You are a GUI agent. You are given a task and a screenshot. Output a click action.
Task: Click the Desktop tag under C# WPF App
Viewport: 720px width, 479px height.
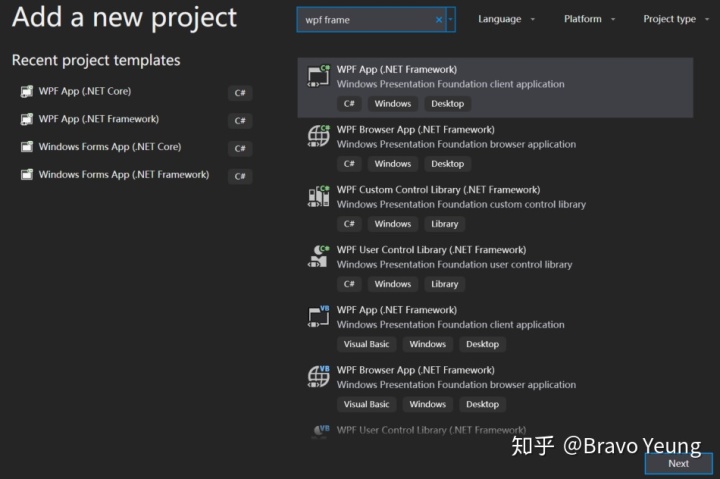coord(447,104)
